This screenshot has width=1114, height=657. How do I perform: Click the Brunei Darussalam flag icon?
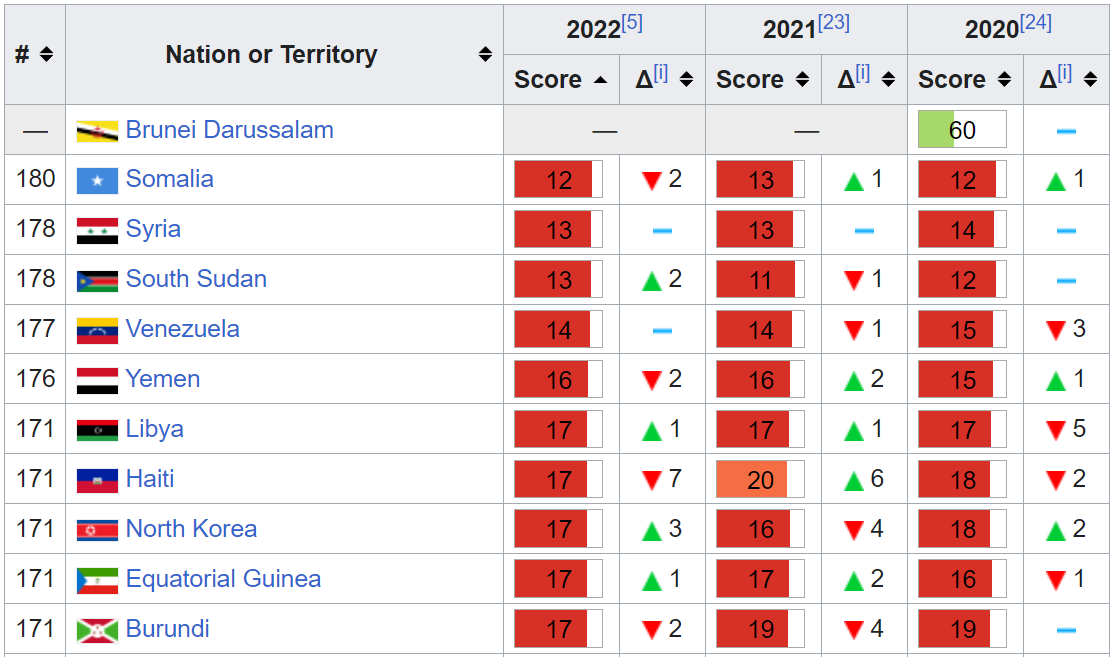click(97, 131)
